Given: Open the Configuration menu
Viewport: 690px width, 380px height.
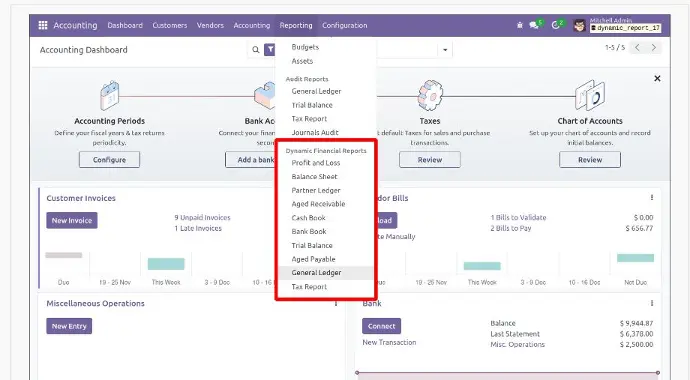Looking at the screenshot, I should [x=345, y=26].
